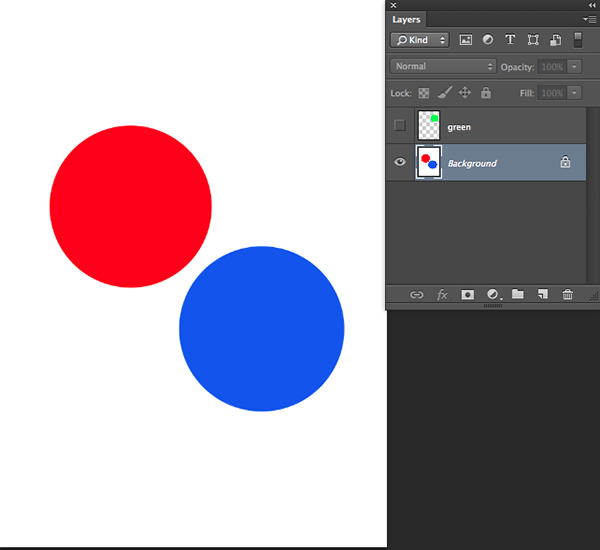
Task: Lock all padlock icon in Lock row
Action: click(486, 92)
